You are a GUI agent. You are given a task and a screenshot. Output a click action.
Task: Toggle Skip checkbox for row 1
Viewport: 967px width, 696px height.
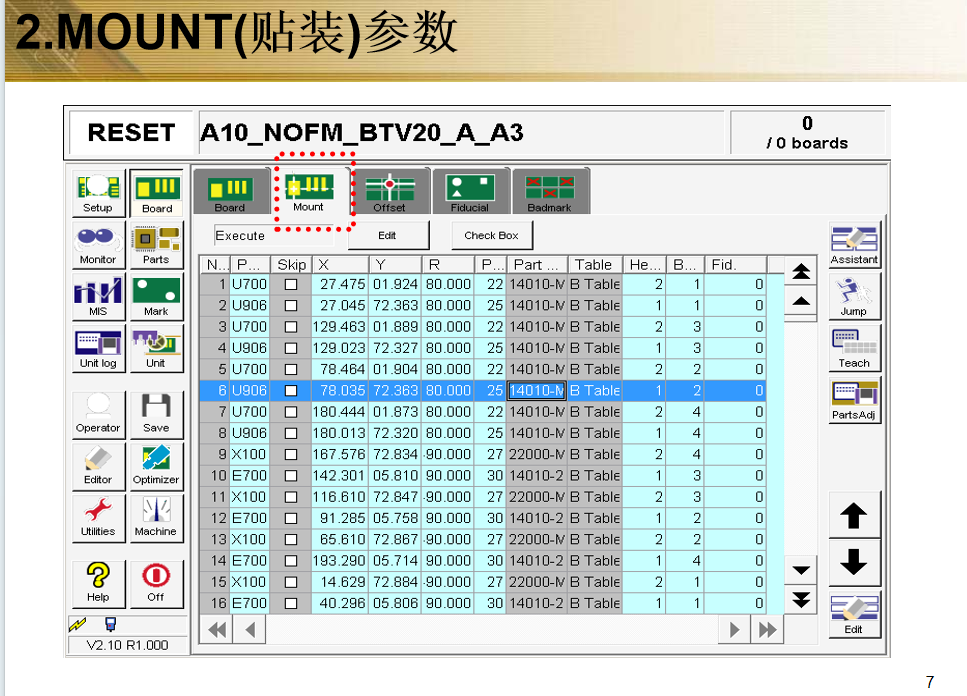click(291, 284)
